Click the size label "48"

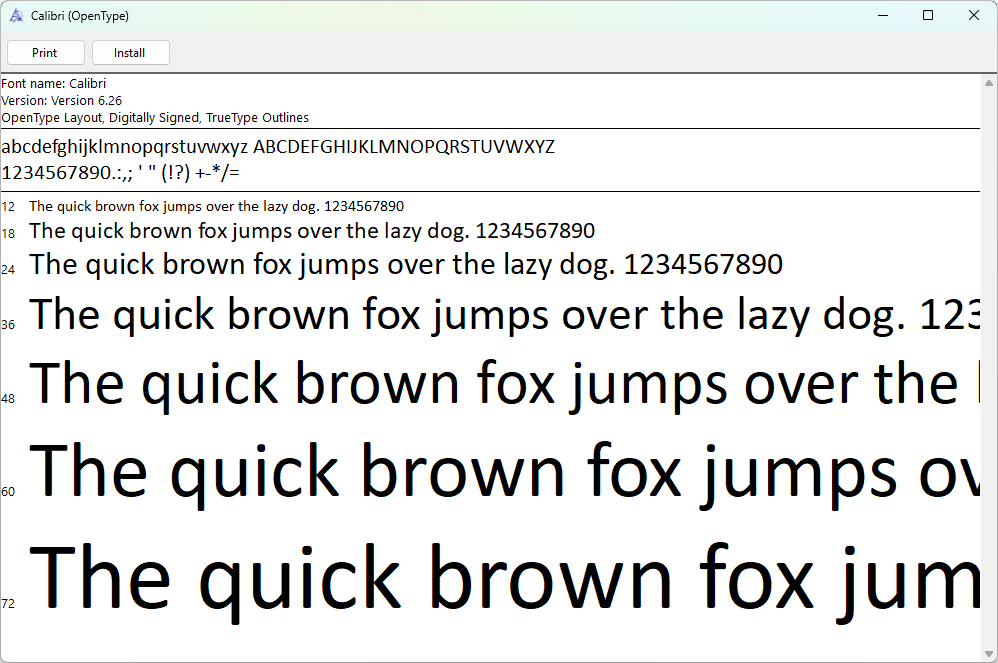tap(8, 399)
